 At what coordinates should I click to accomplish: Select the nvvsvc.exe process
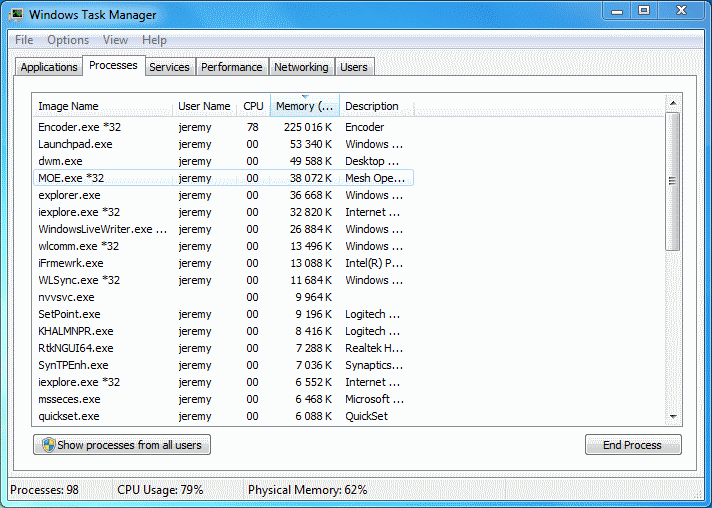(x=223, y=297)
